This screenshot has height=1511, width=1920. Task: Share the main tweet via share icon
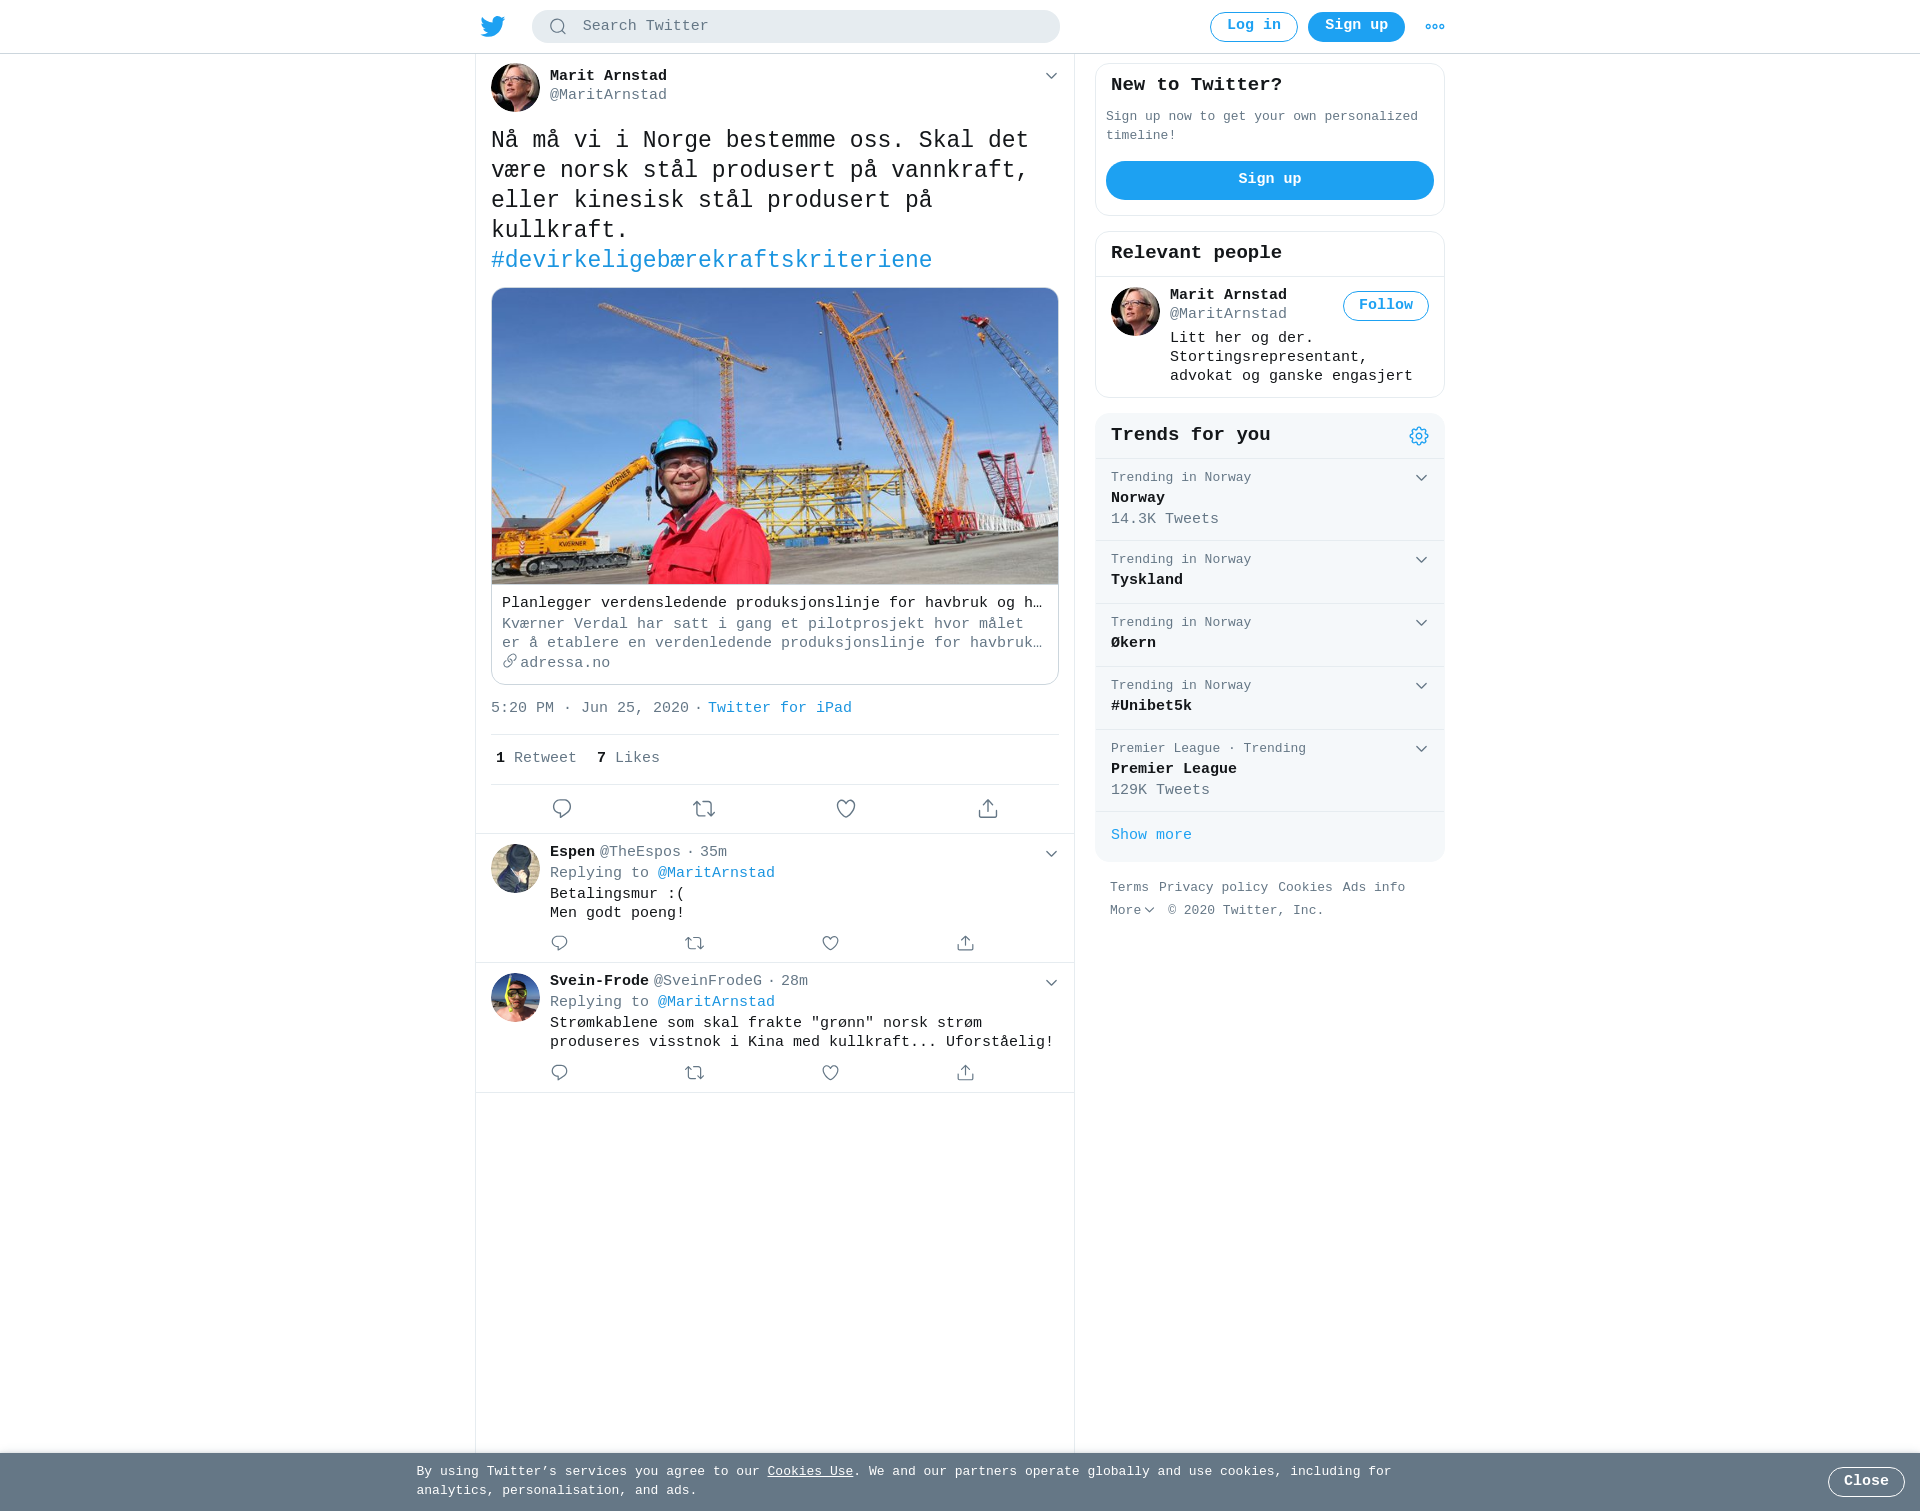point(988,808)
